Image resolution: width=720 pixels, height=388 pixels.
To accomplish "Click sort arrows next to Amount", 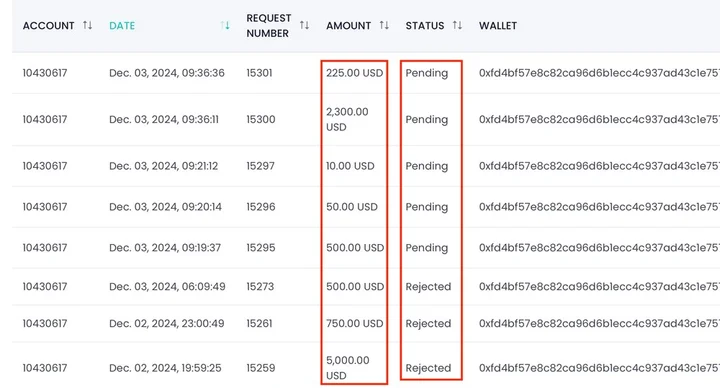I will pos(384,25).
